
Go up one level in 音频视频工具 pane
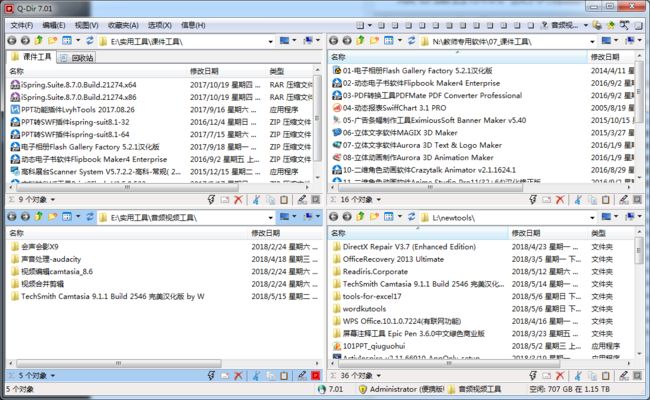coord(39,217)
